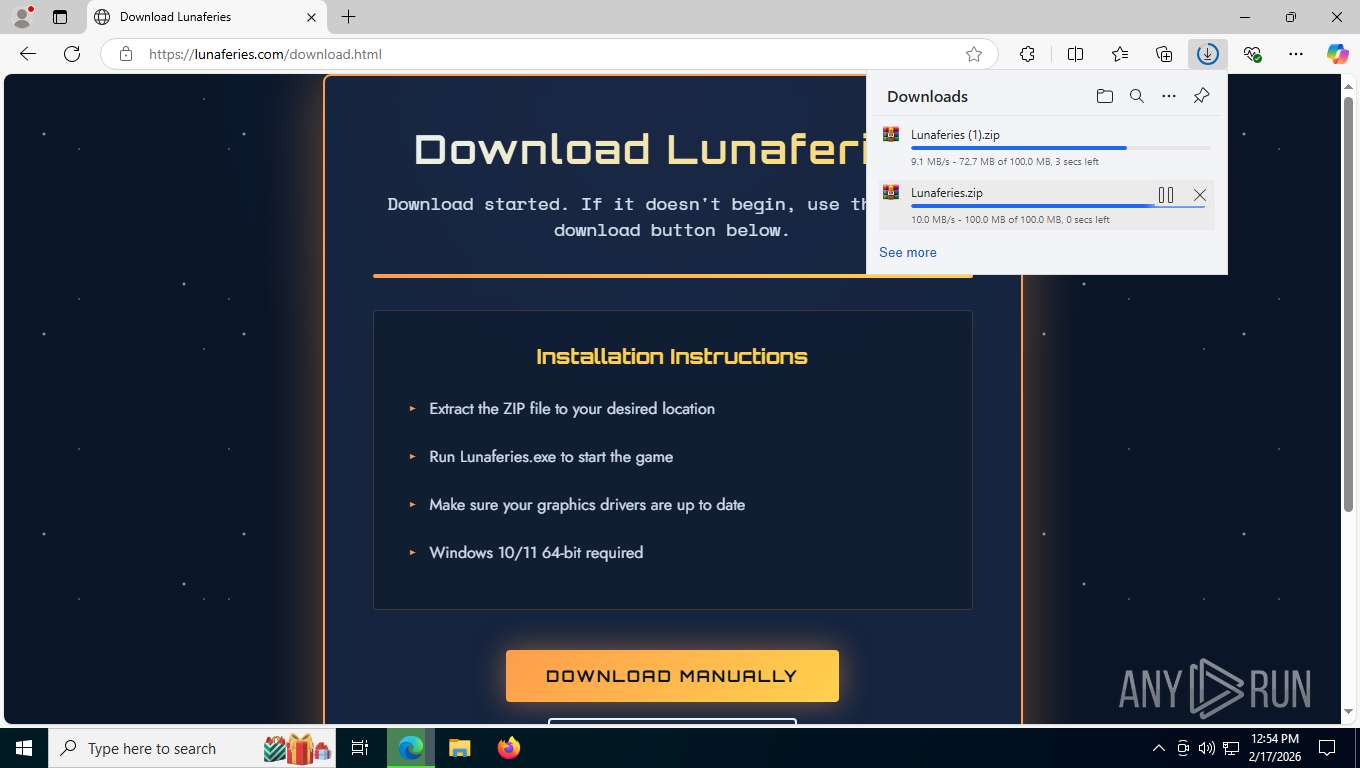1360x768 pixels.
Task: Open Microsoft Edge on the taskbar
Action: tap(411, 748)
